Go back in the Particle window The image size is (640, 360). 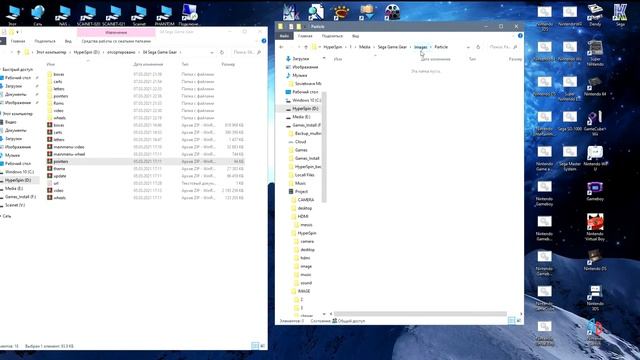point(281,47)
